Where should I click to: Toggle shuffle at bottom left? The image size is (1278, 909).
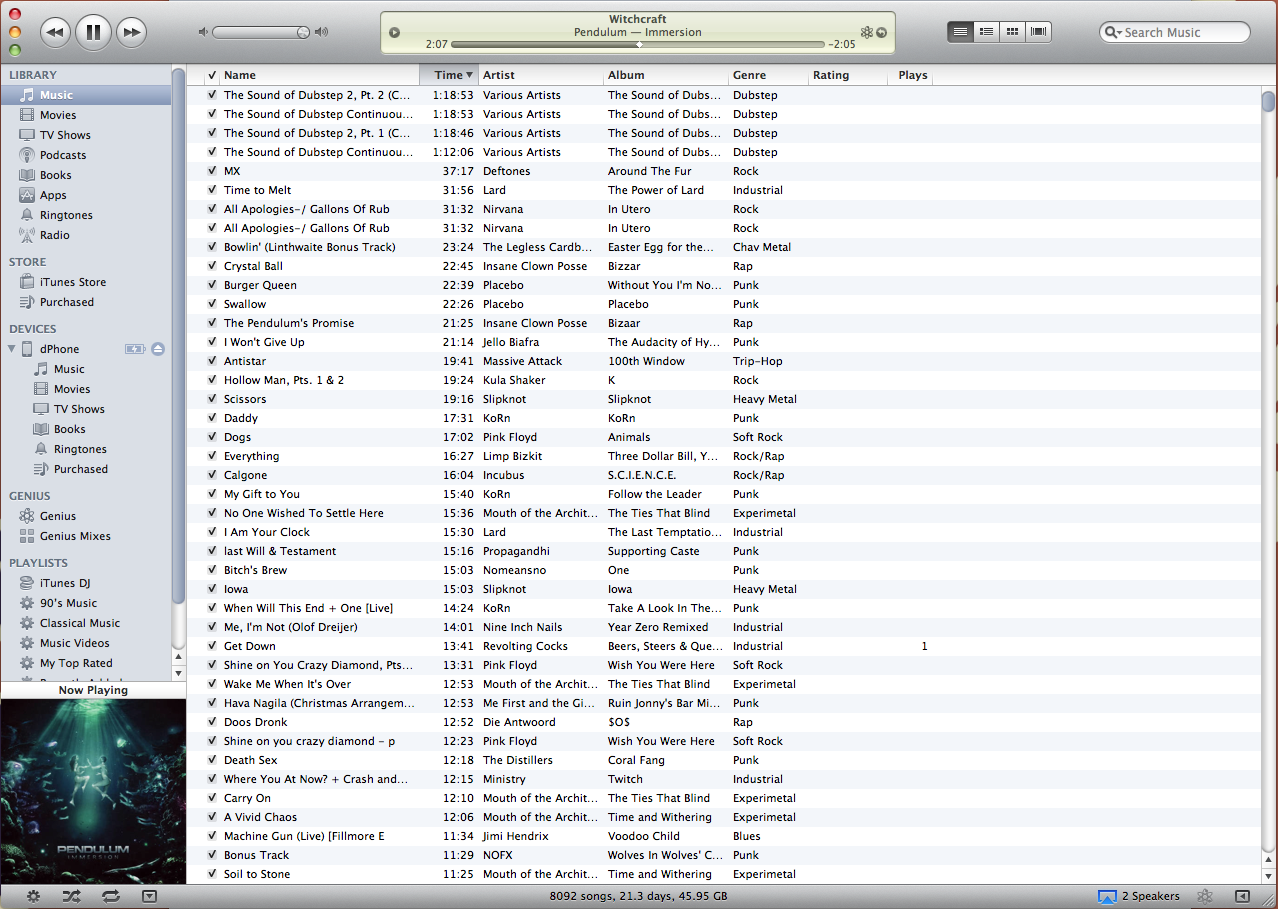[x=71, y=896]
